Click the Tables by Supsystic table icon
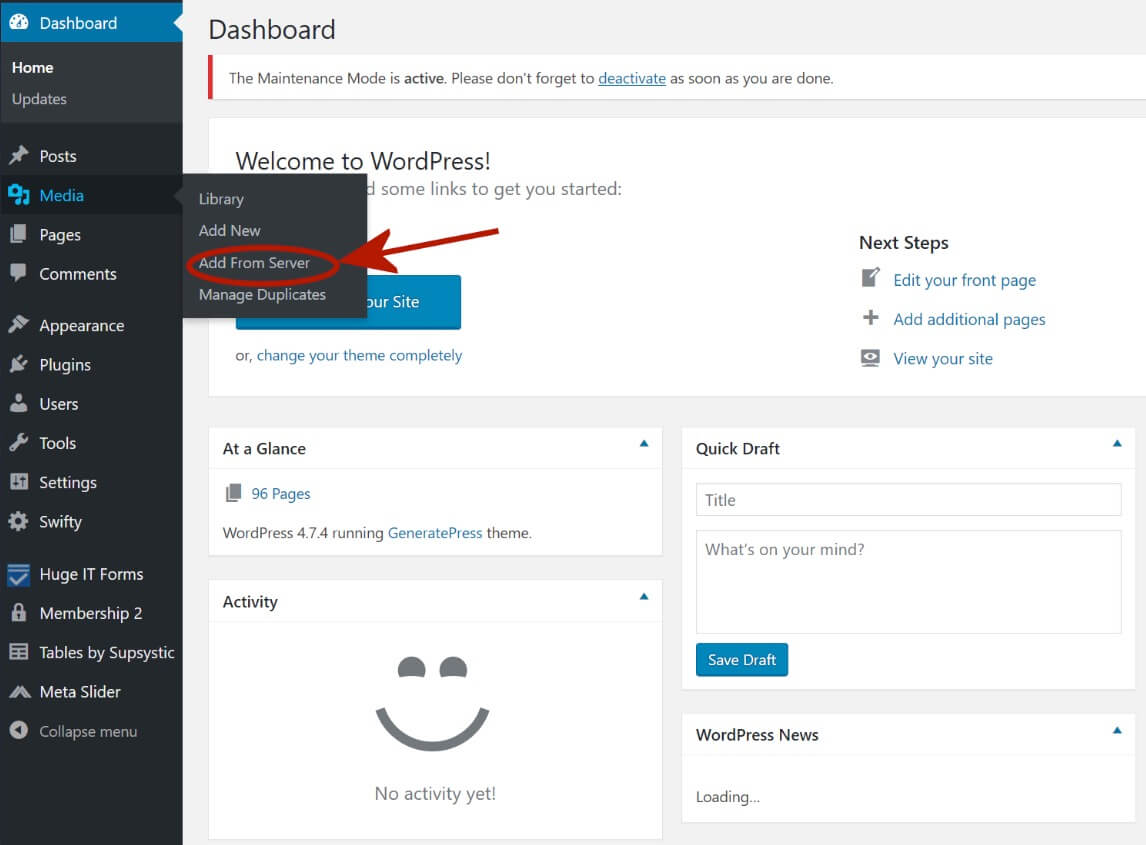The image size is (1146, 845). 19,651
